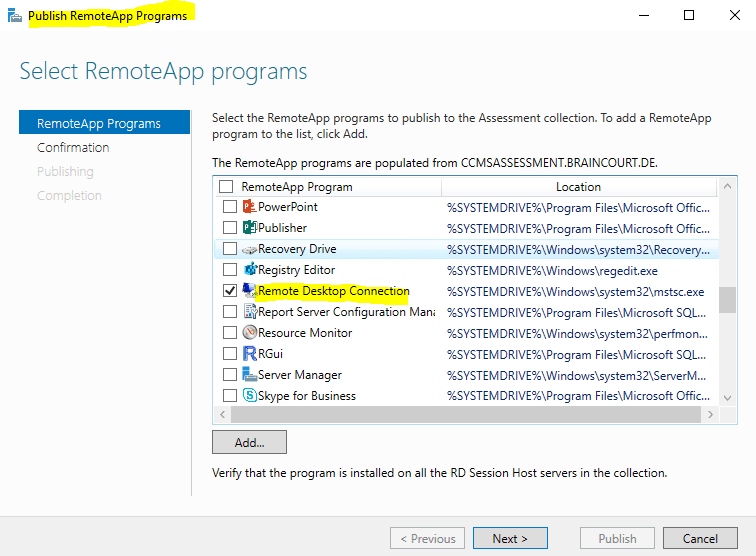
Task: Click the Publisher program icon
Action: 249,228
